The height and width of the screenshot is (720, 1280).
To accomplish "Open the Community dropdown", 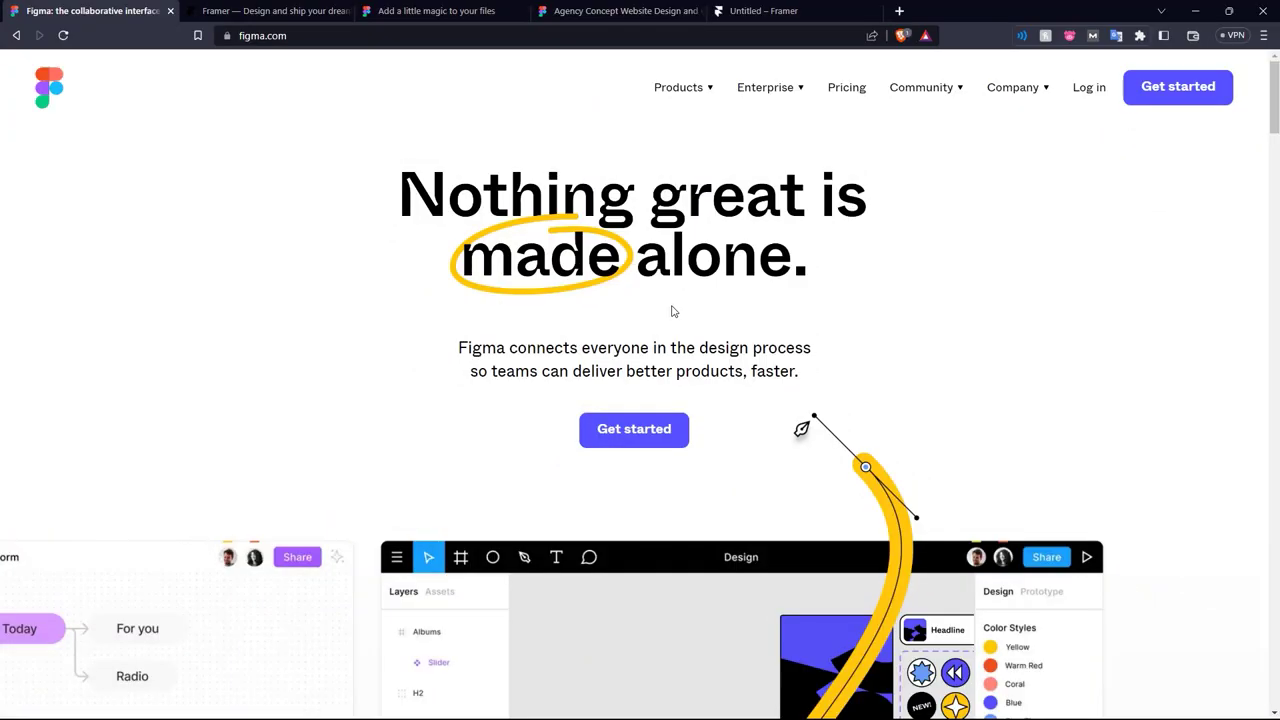I will [x=926, y=87].
